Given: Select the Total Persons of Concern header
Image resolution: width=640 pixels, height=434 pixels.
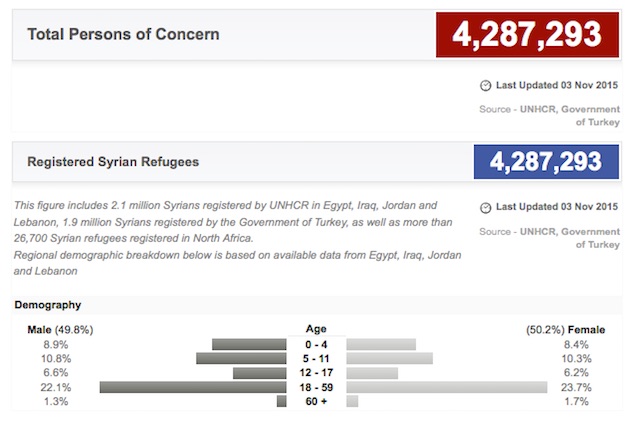Looking at the screenshot, I should [123, 35].
